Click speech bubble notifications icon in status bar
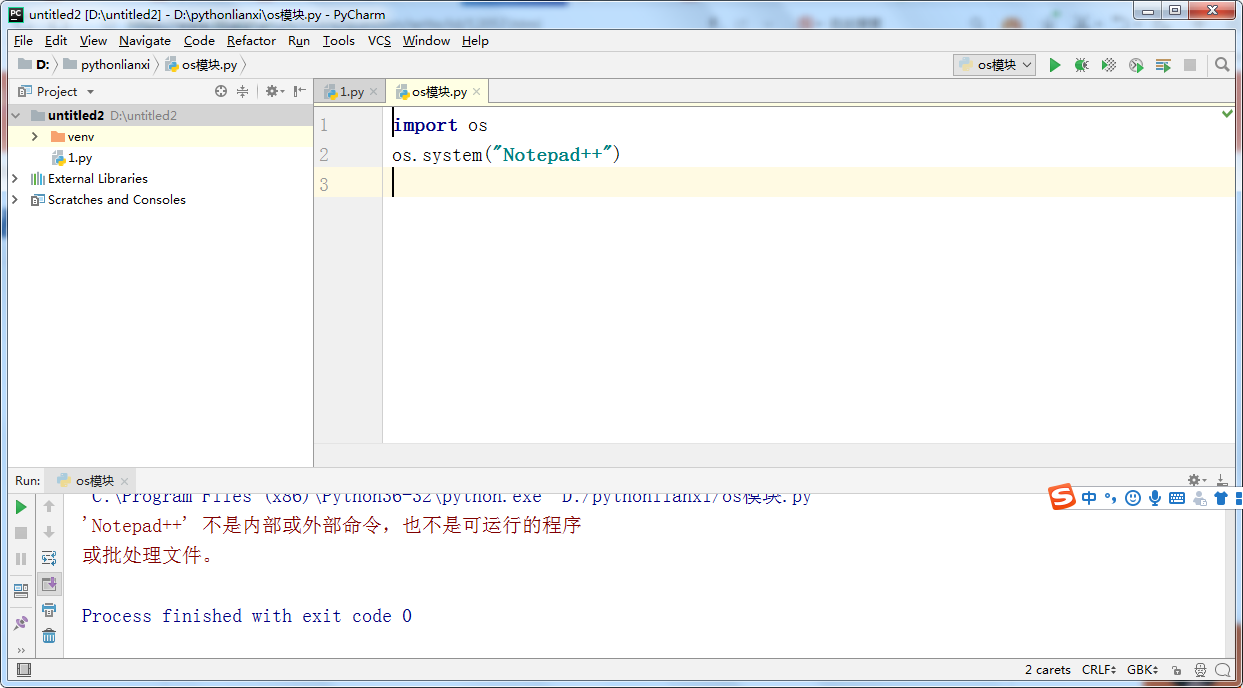 1222,670
